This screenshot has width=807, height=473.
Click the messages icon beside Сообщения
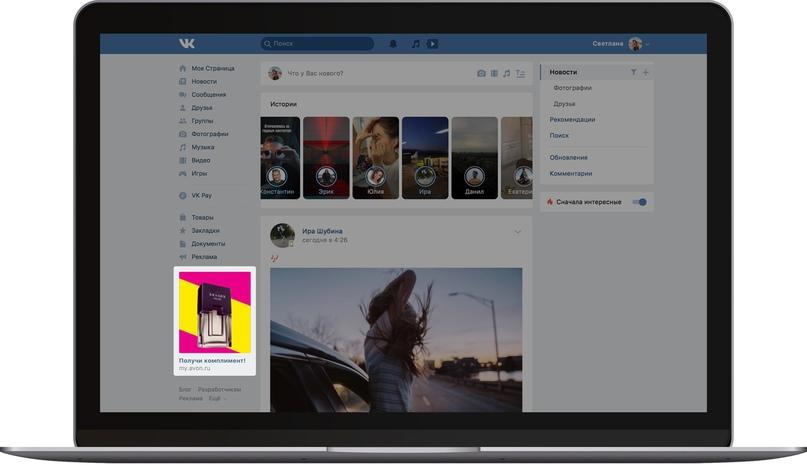tap(183, 95)
